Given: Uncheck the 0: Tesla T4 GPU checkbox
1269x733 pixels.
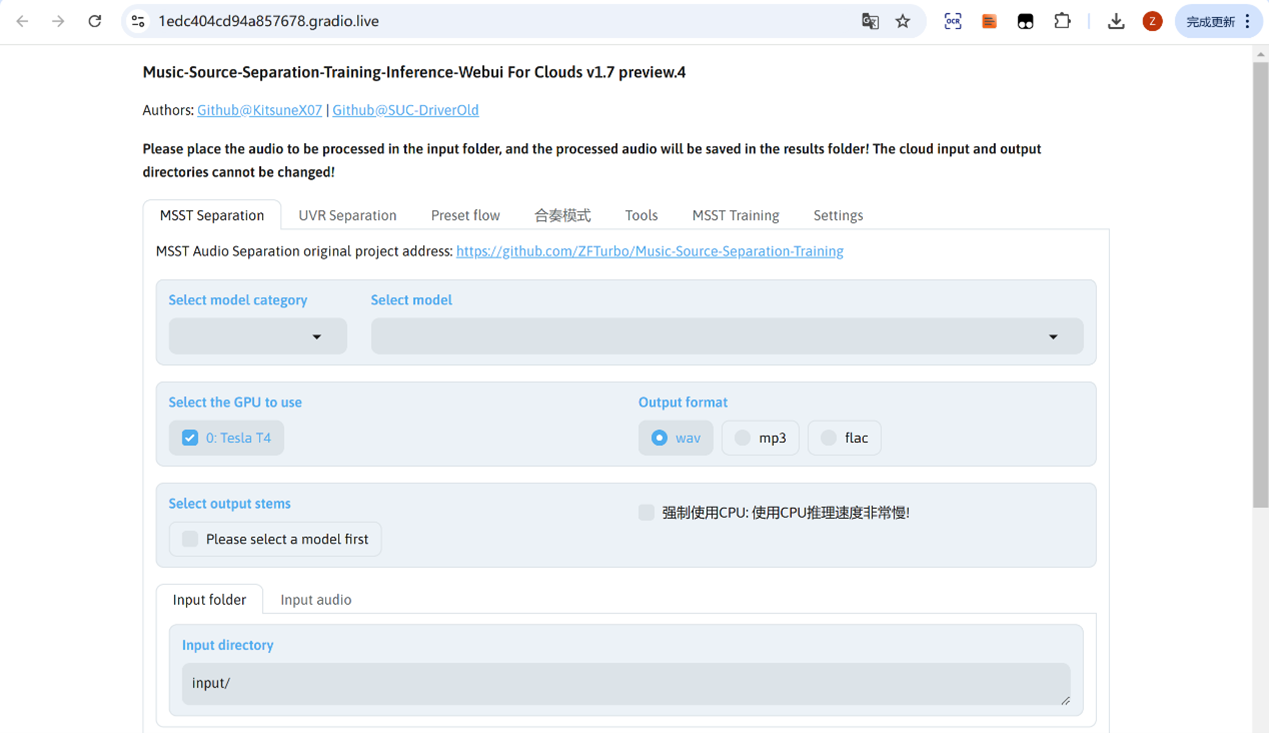Looking at the screenshot, I should (190, 438).
